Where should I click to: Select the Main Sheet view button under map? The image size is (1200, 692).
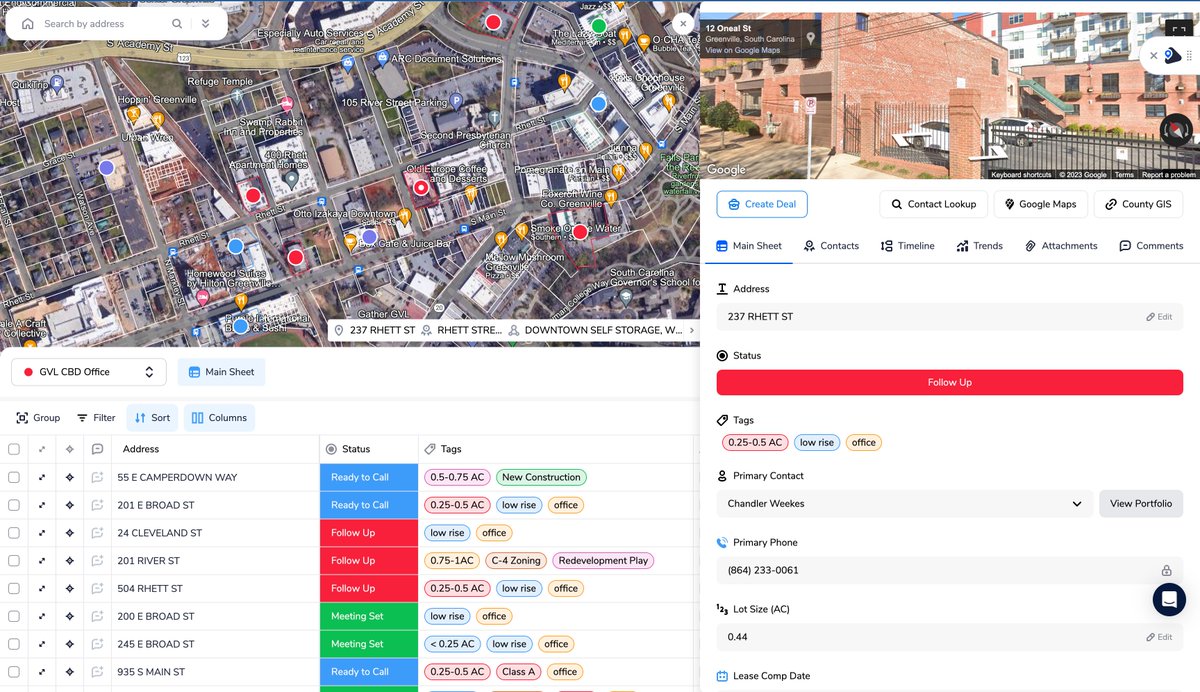coord(221,372)
